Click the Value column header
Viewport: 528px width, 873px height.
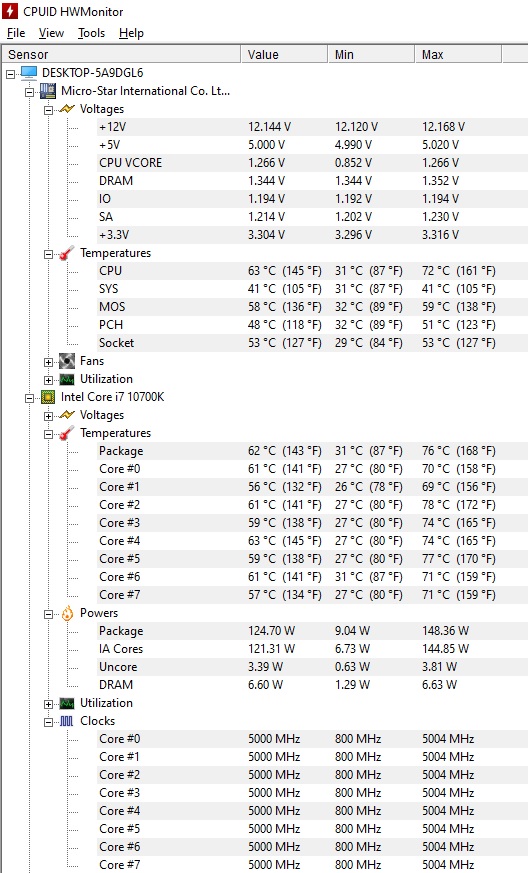284,55
